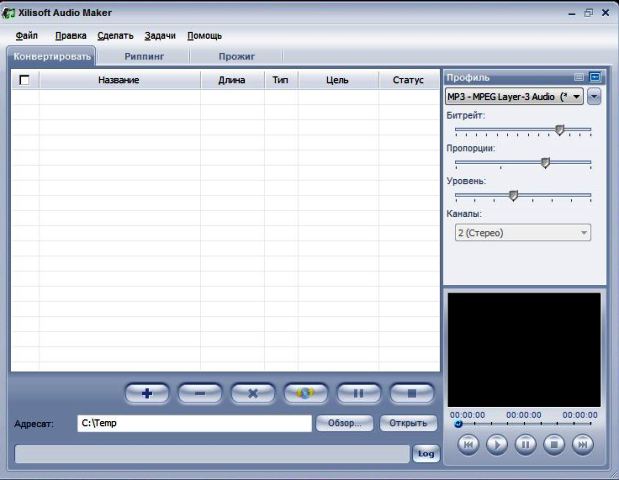Skip to next track in player
Screen dimensions: 619x480
coord(583,444)
